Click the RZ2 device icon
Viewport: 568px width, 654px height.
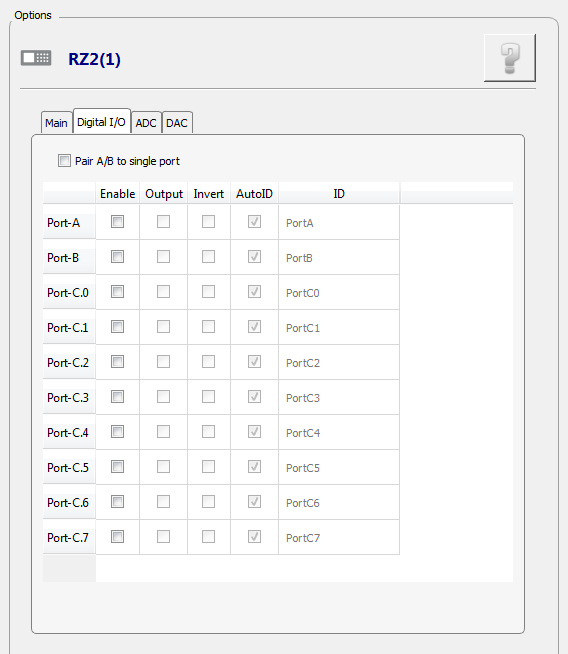[36, 58]
